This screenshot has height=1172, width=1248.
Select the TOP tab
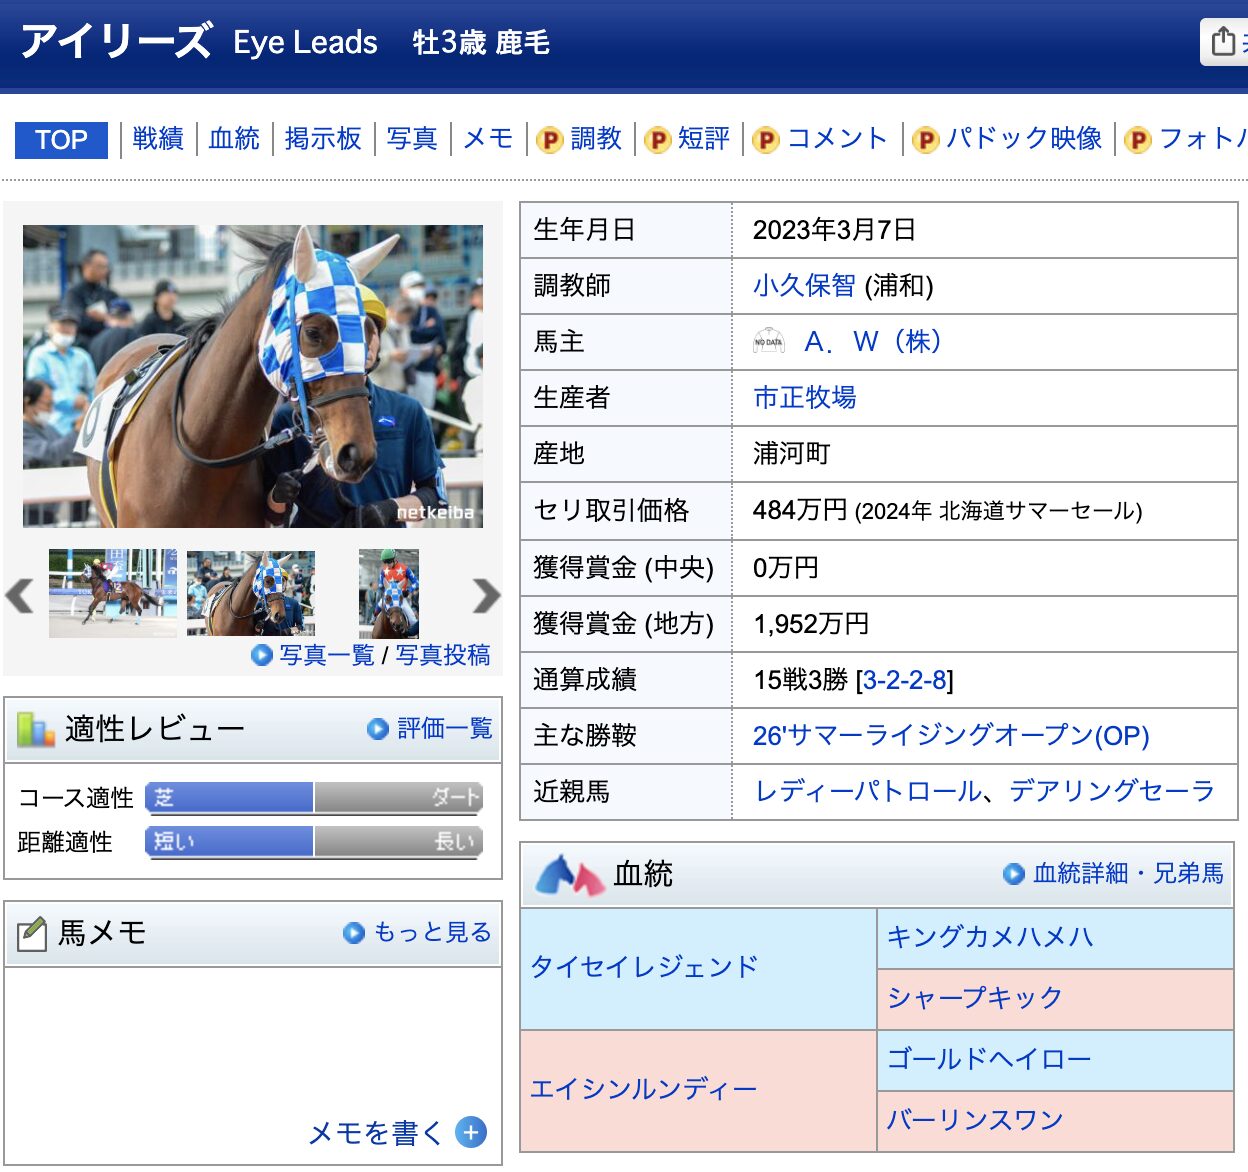(61, 140)
